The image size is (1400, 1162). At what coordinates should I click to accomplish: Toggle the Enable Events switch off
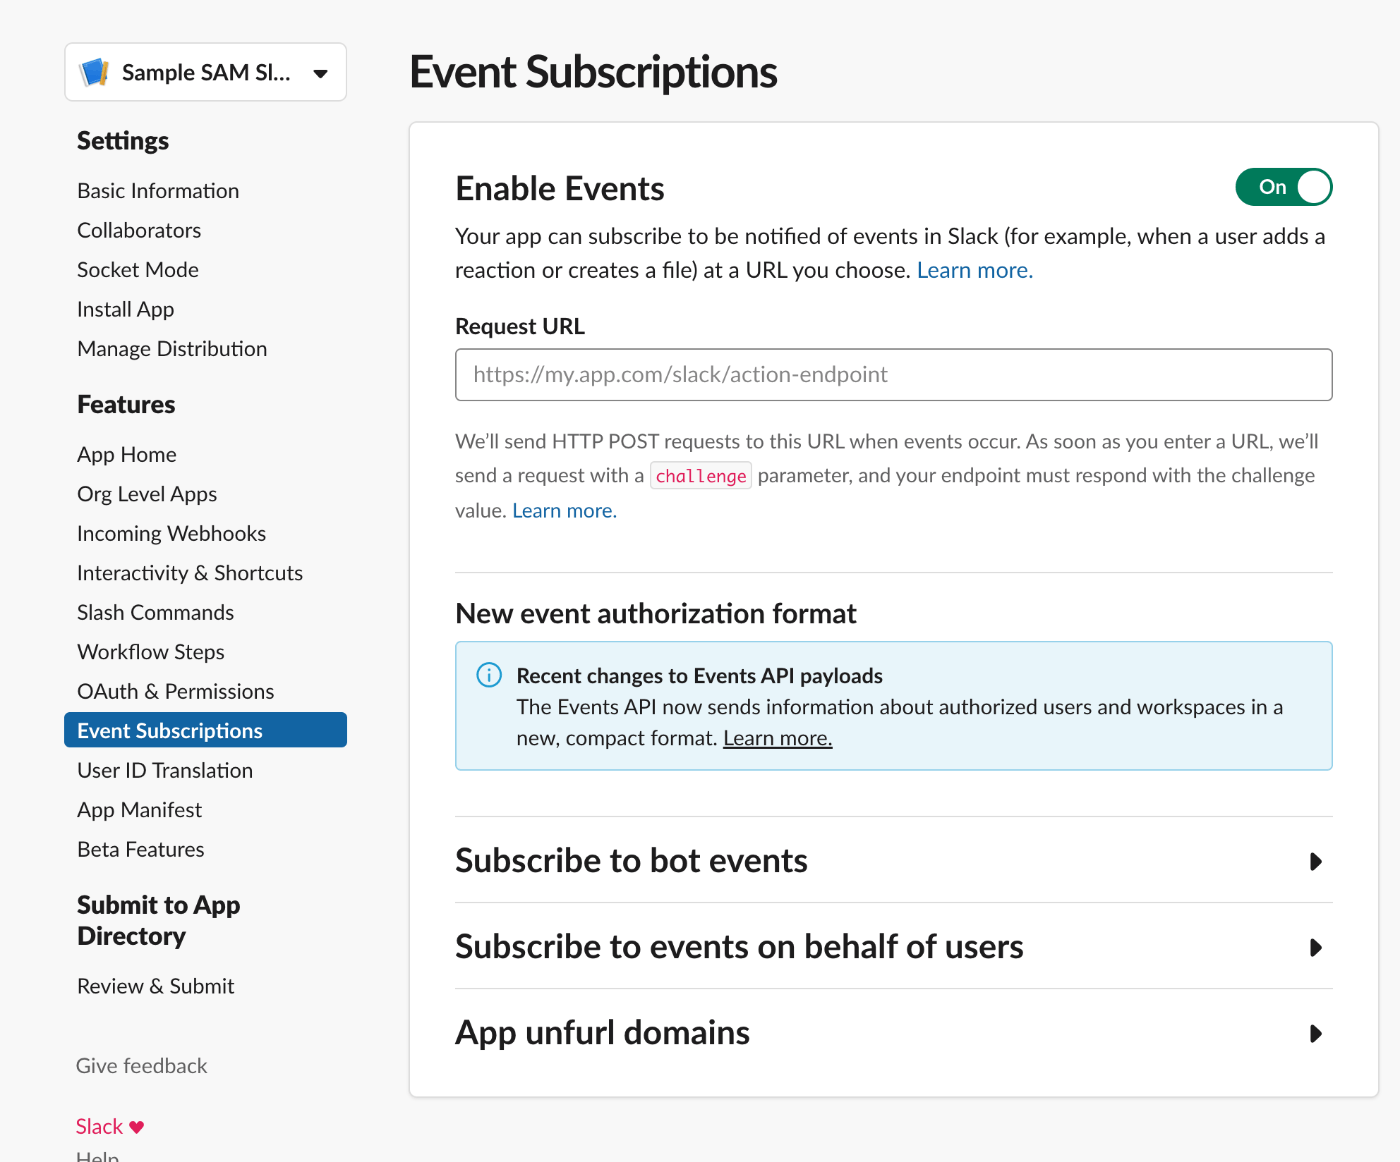coord(1284,187)
